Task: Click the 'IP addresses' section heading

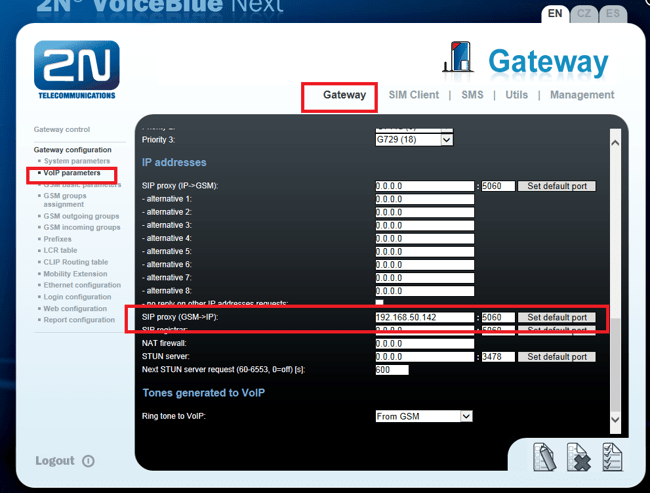Action: pos(174,163)
